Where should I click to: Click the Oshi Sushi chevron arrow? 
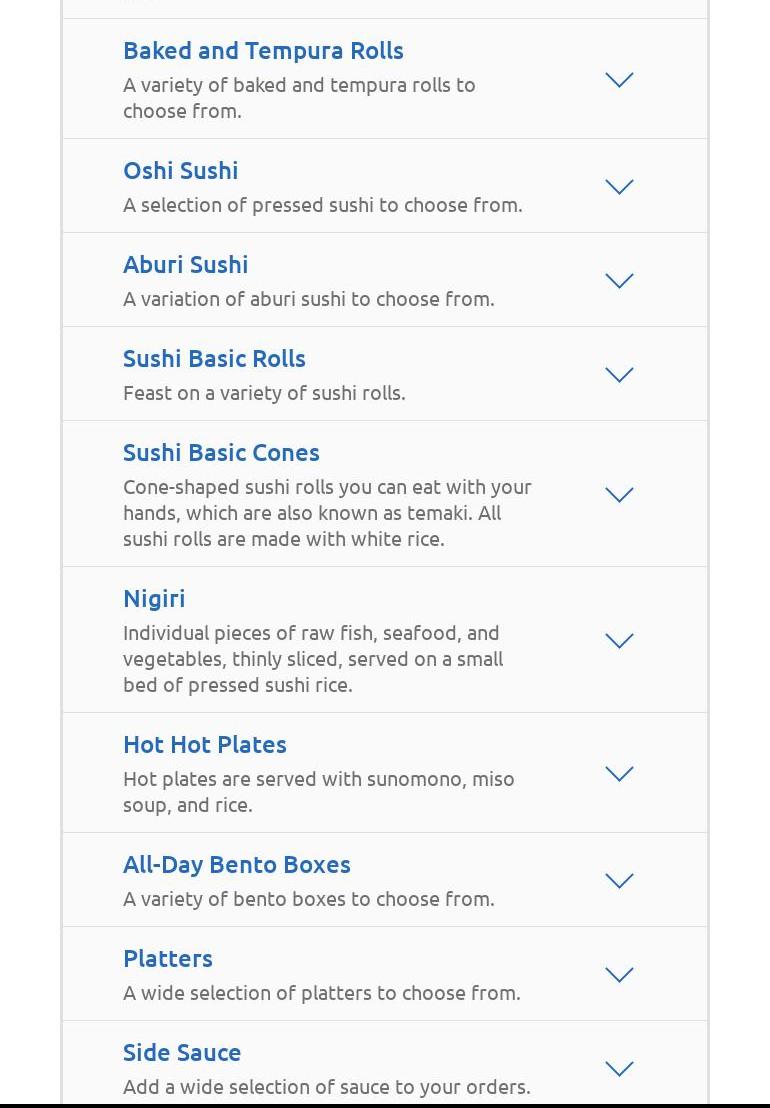(x=619, y=187)
